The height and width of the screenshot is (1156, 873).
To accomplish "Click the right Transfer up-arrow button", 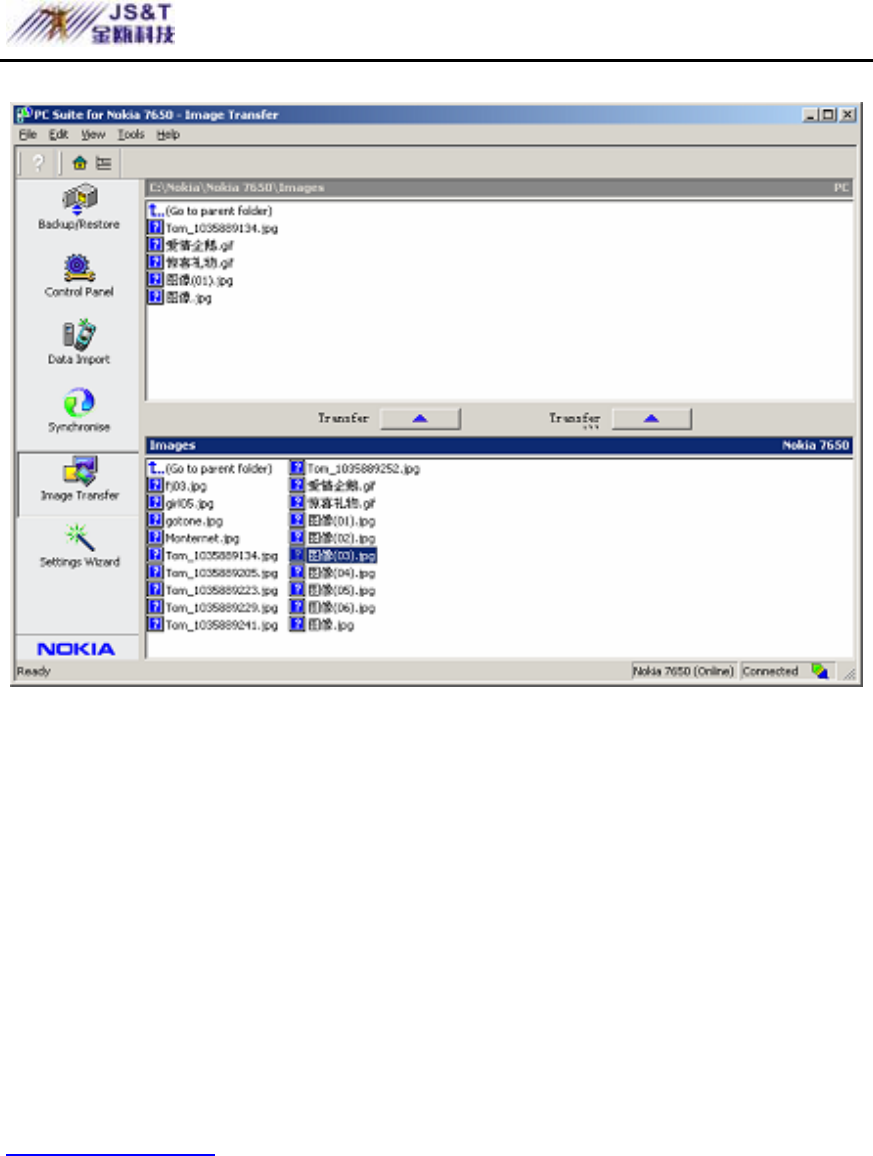I will tap(652, 419).
